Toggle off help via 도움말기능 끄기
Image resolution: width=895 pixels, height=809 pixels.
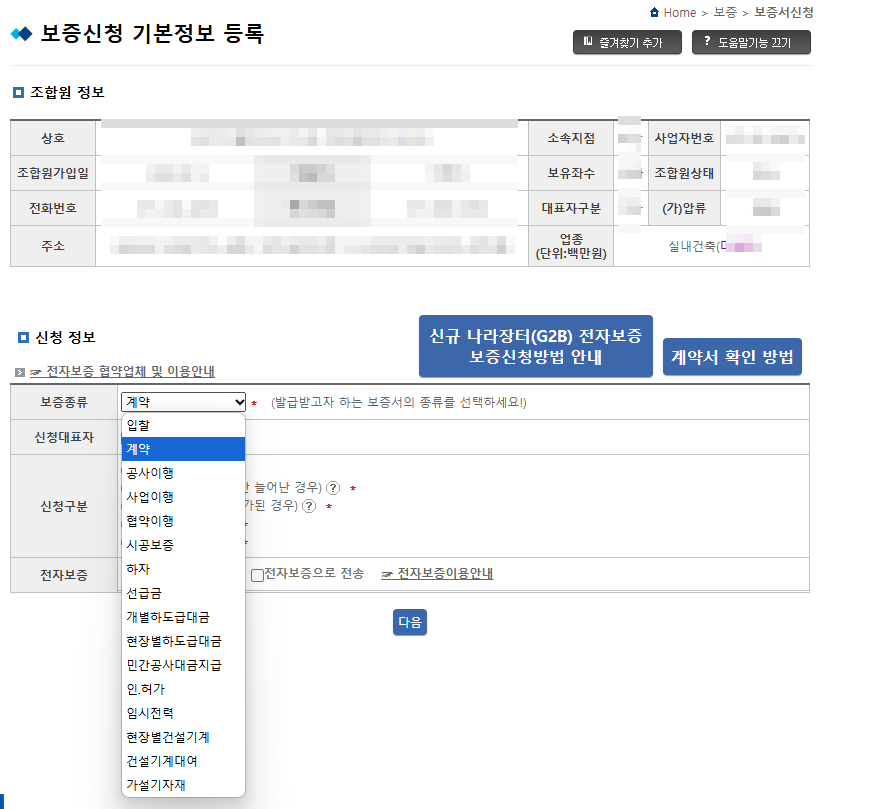pyautogui.click(x=751, y=42)
